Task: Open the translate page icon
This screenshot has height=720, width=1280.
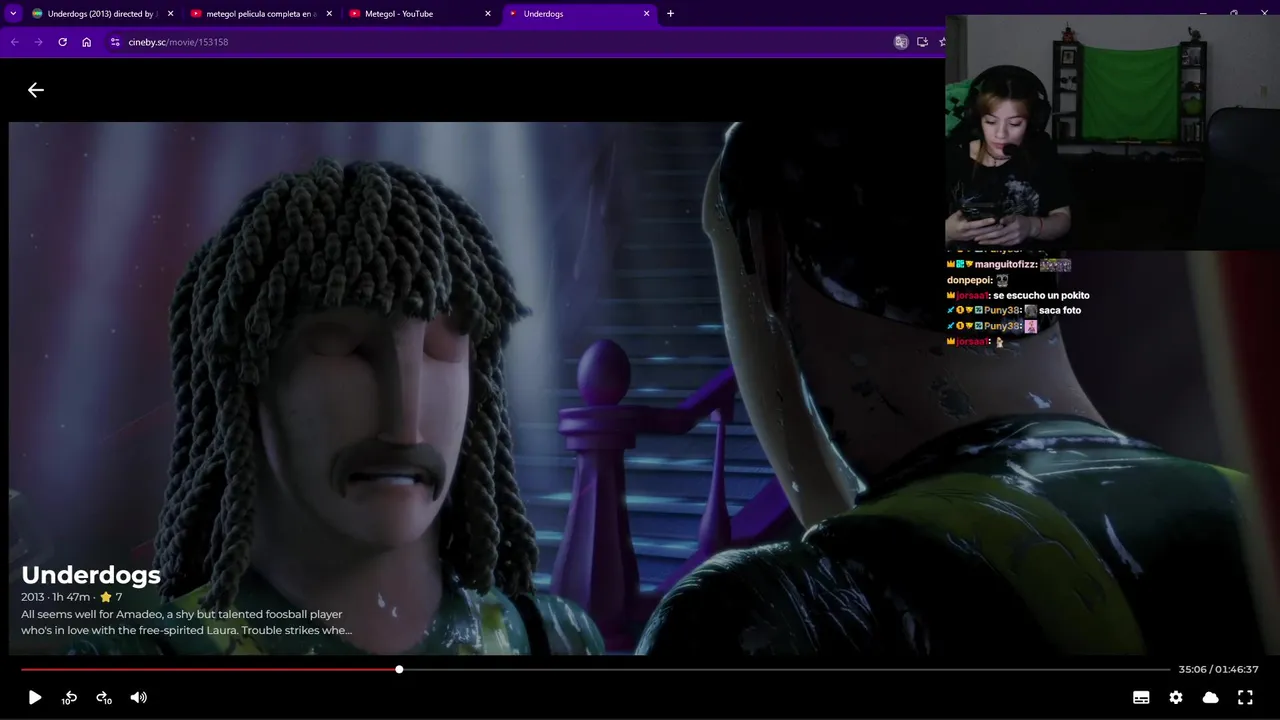Action: pos(901,42)
